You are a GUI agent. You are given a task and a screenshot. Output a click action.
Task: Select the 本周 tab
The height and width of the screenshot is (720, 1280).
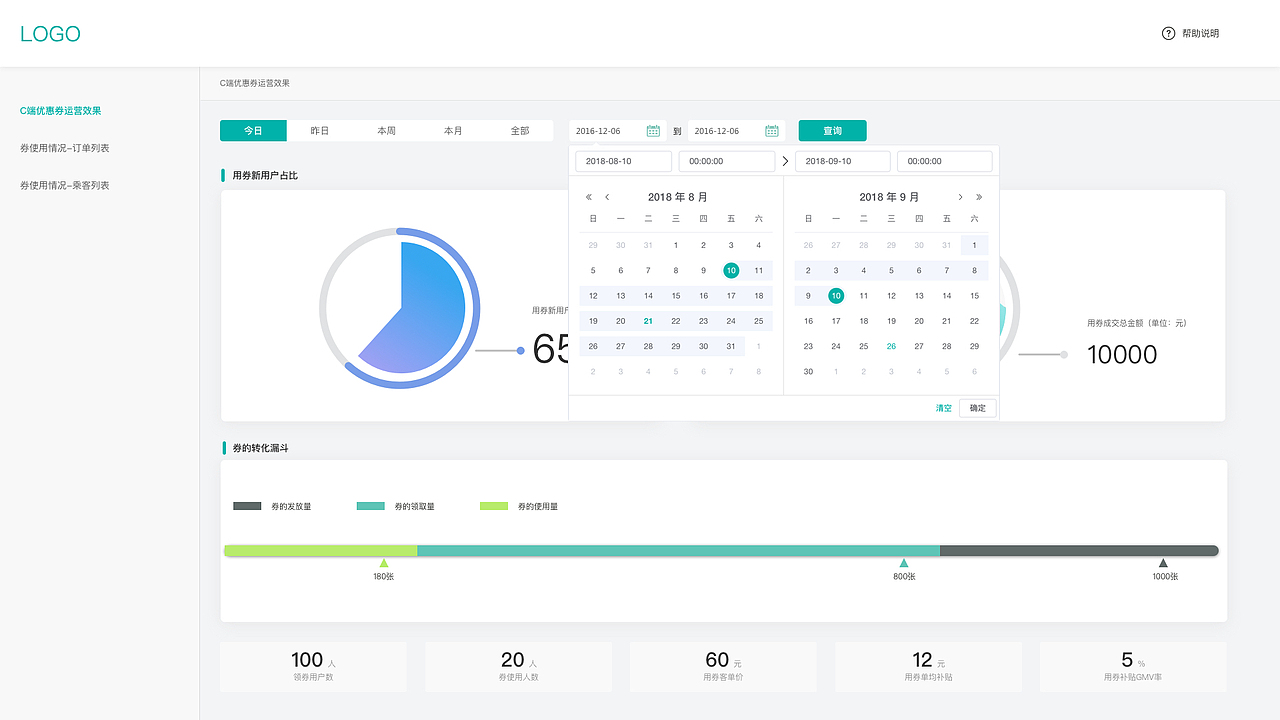click(x=386, y=131)
